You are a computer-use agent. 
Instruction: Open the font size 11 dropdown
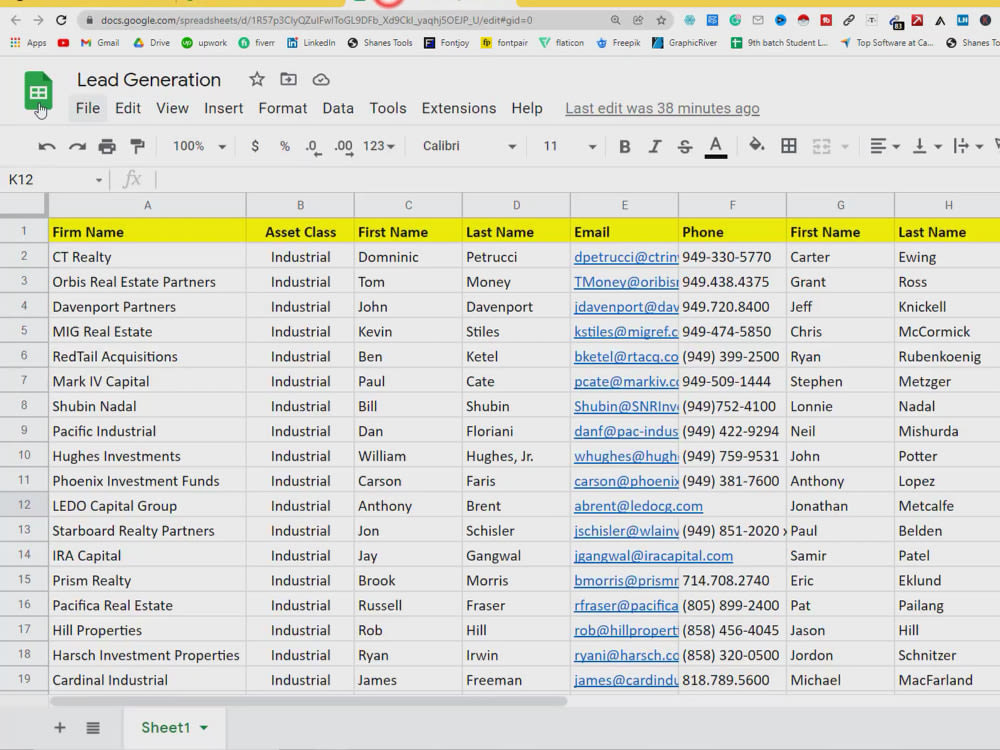pyautogui.click(x=569, y=146)
